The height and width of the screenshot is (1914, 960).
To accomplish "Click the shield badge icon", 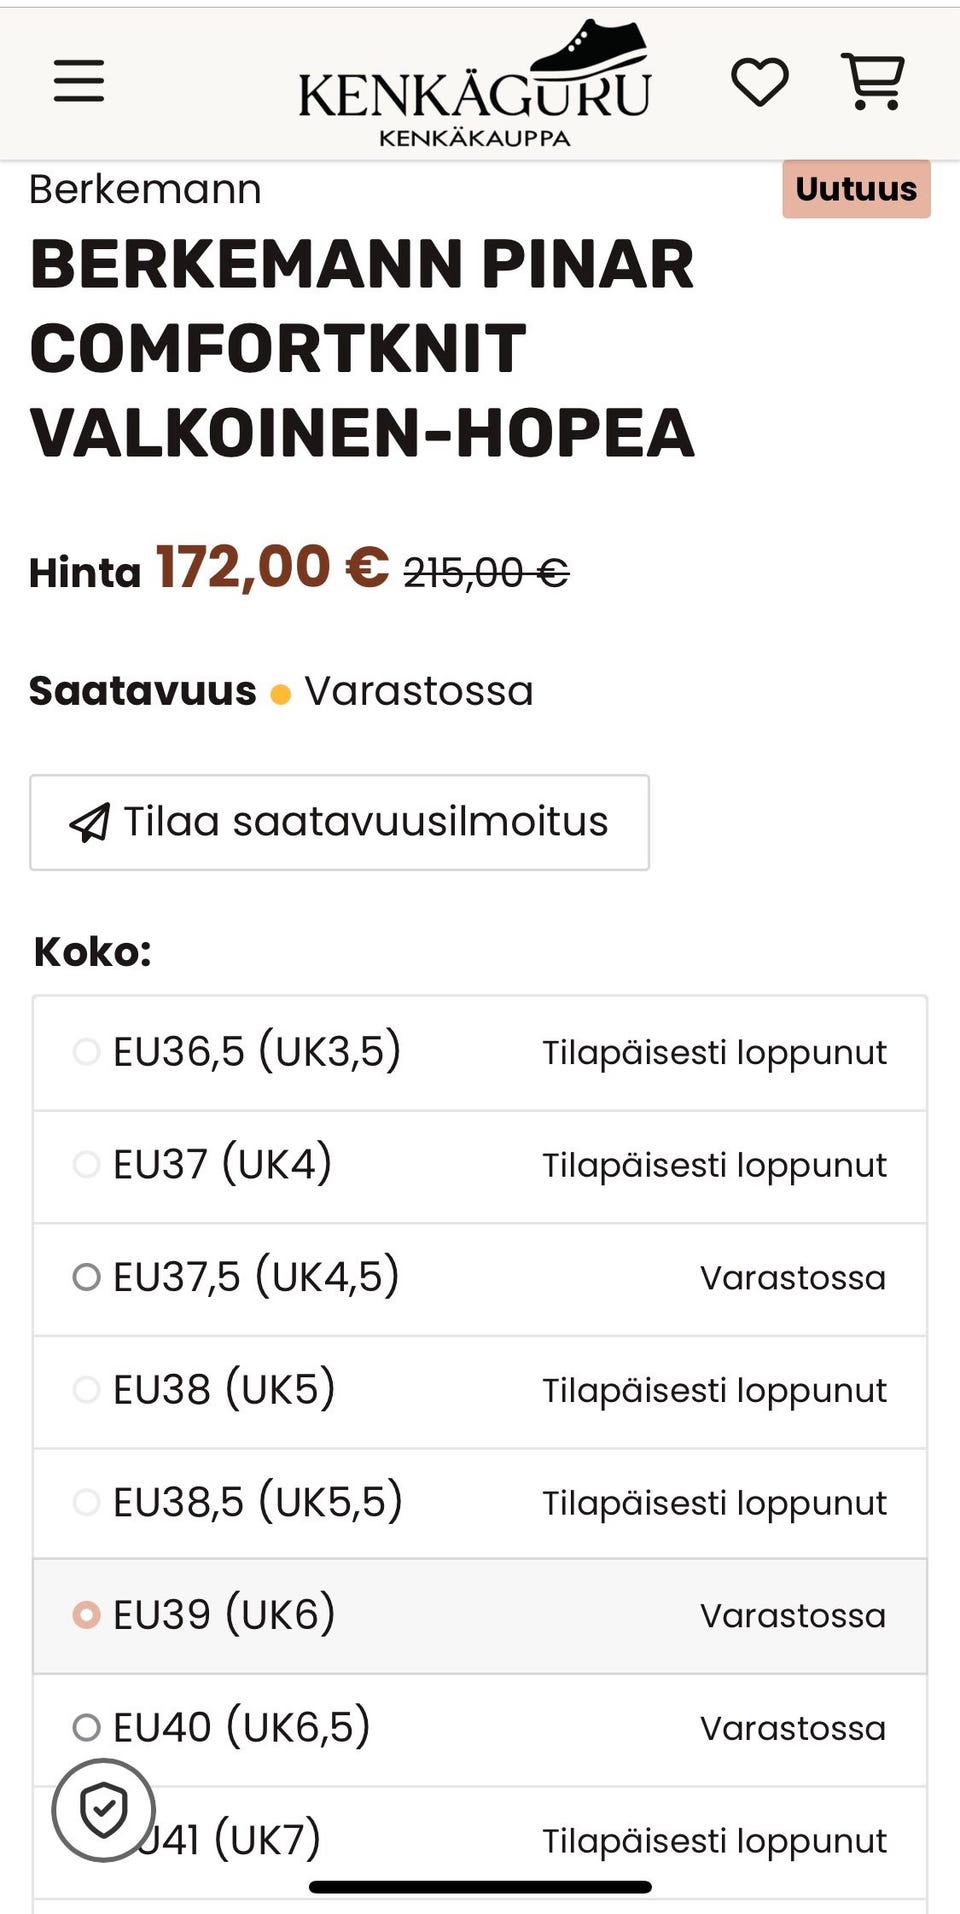I will tap(103, 1809).
